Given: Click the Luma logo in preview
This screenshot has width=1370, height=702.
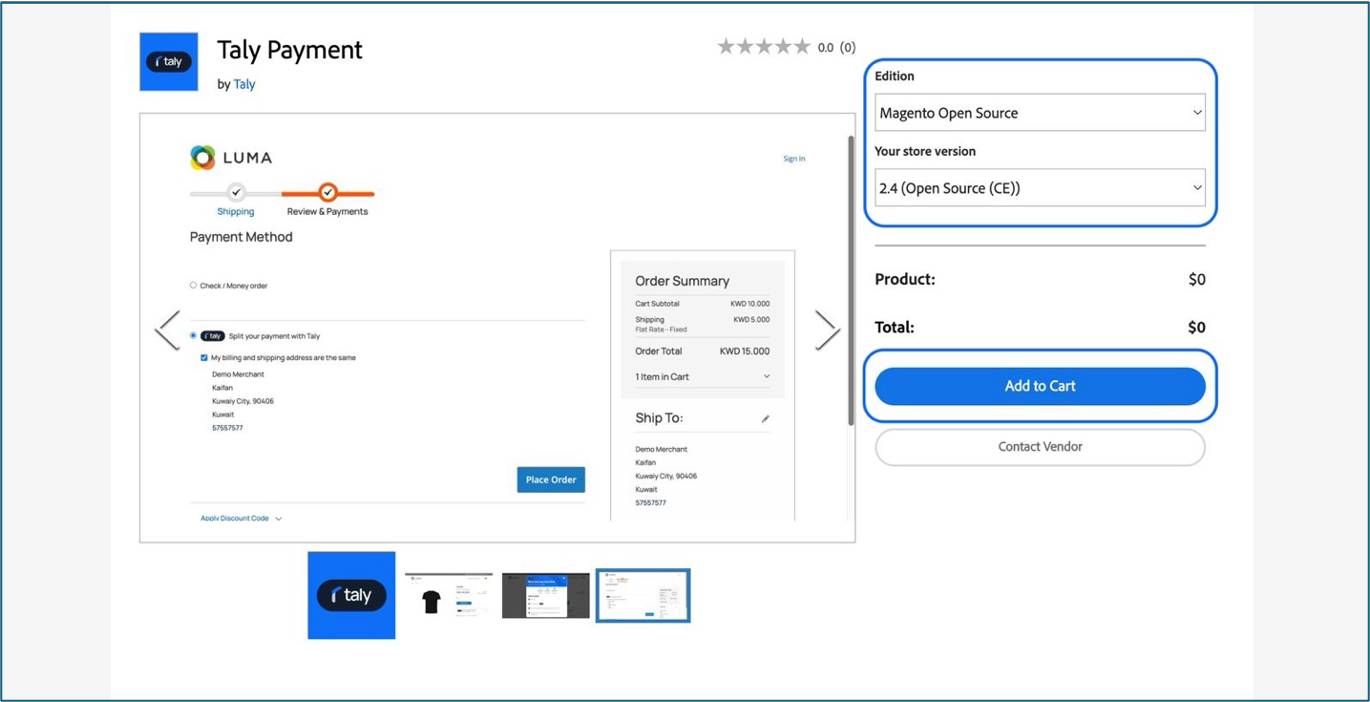Looking at the screenshot, I should [x=231, y=157].
